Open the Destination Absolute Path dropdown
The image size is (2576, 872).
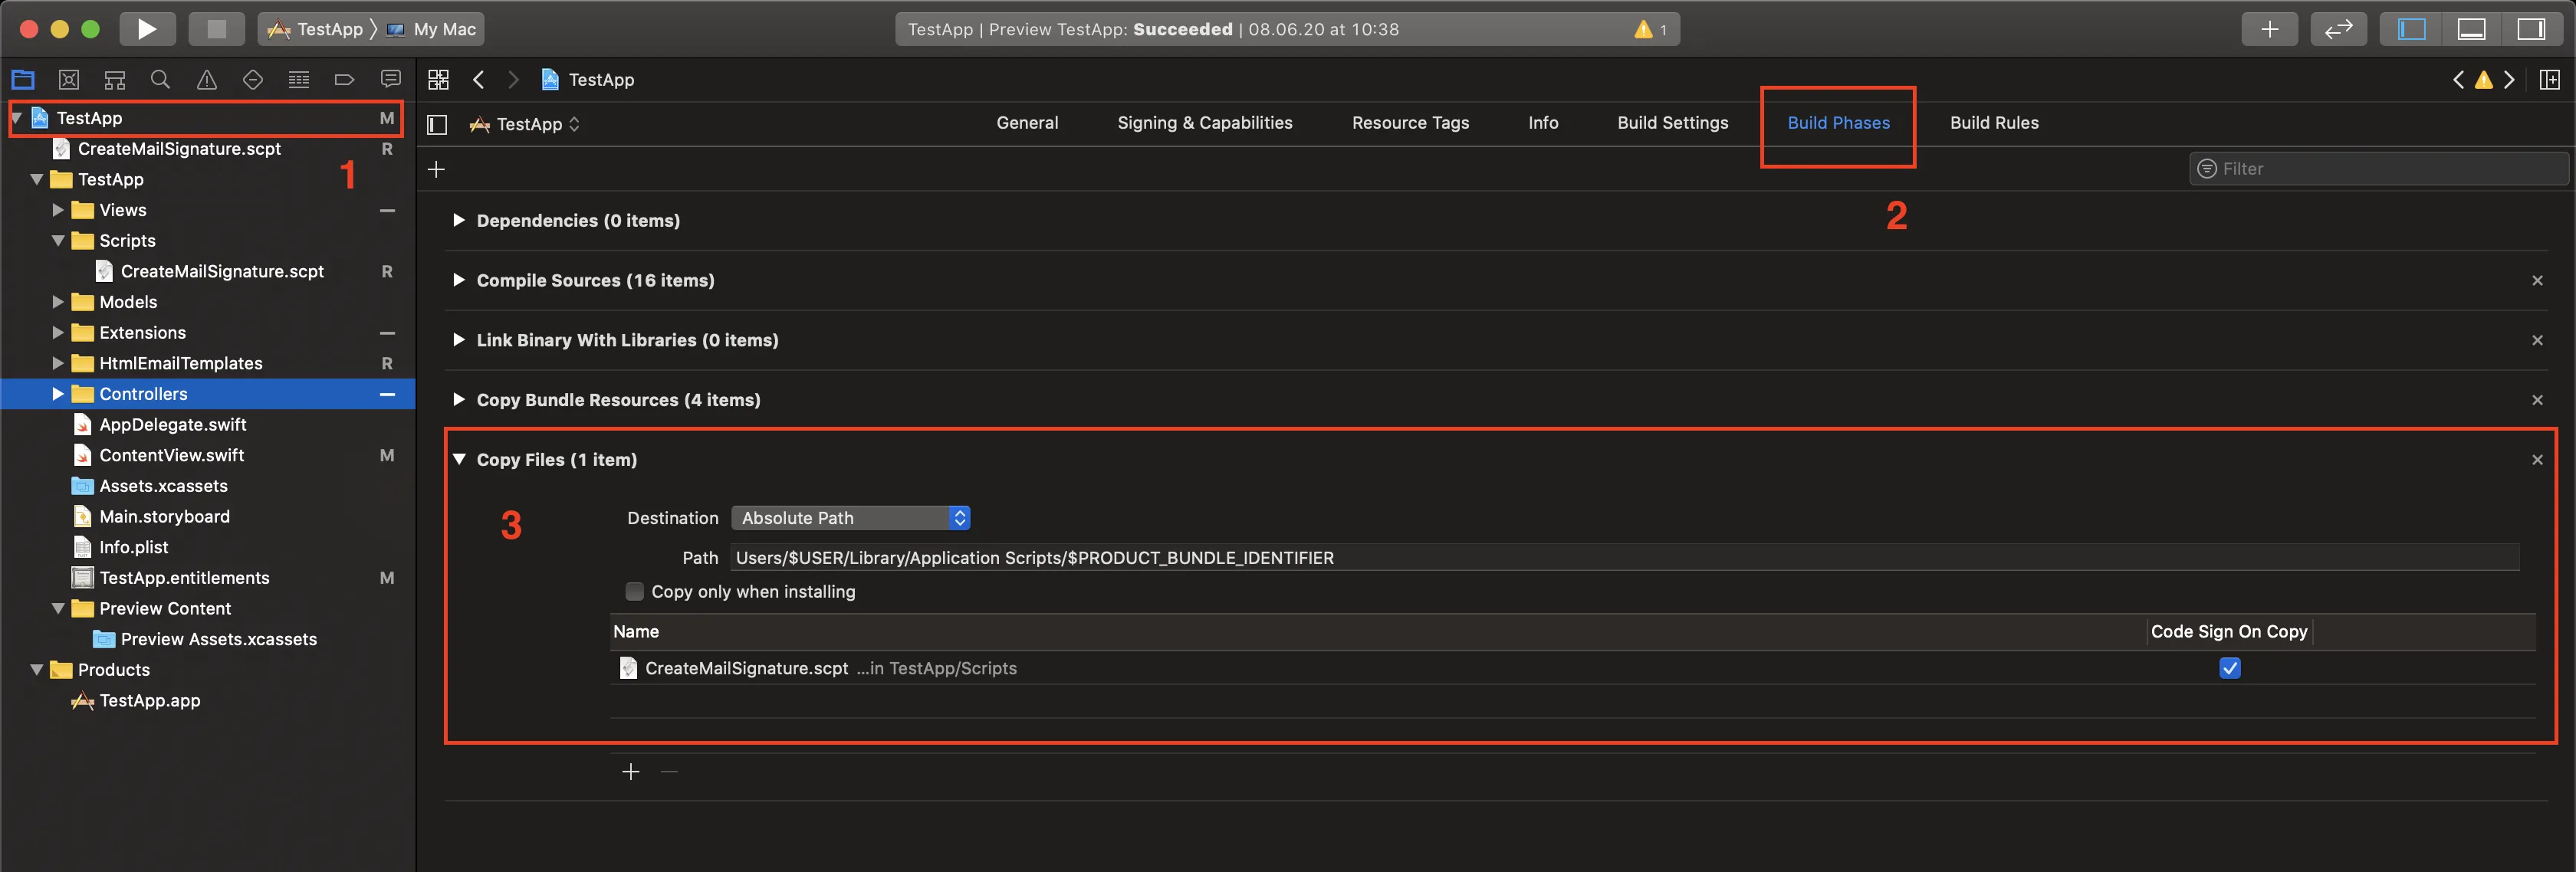click(x=850, y=518)
